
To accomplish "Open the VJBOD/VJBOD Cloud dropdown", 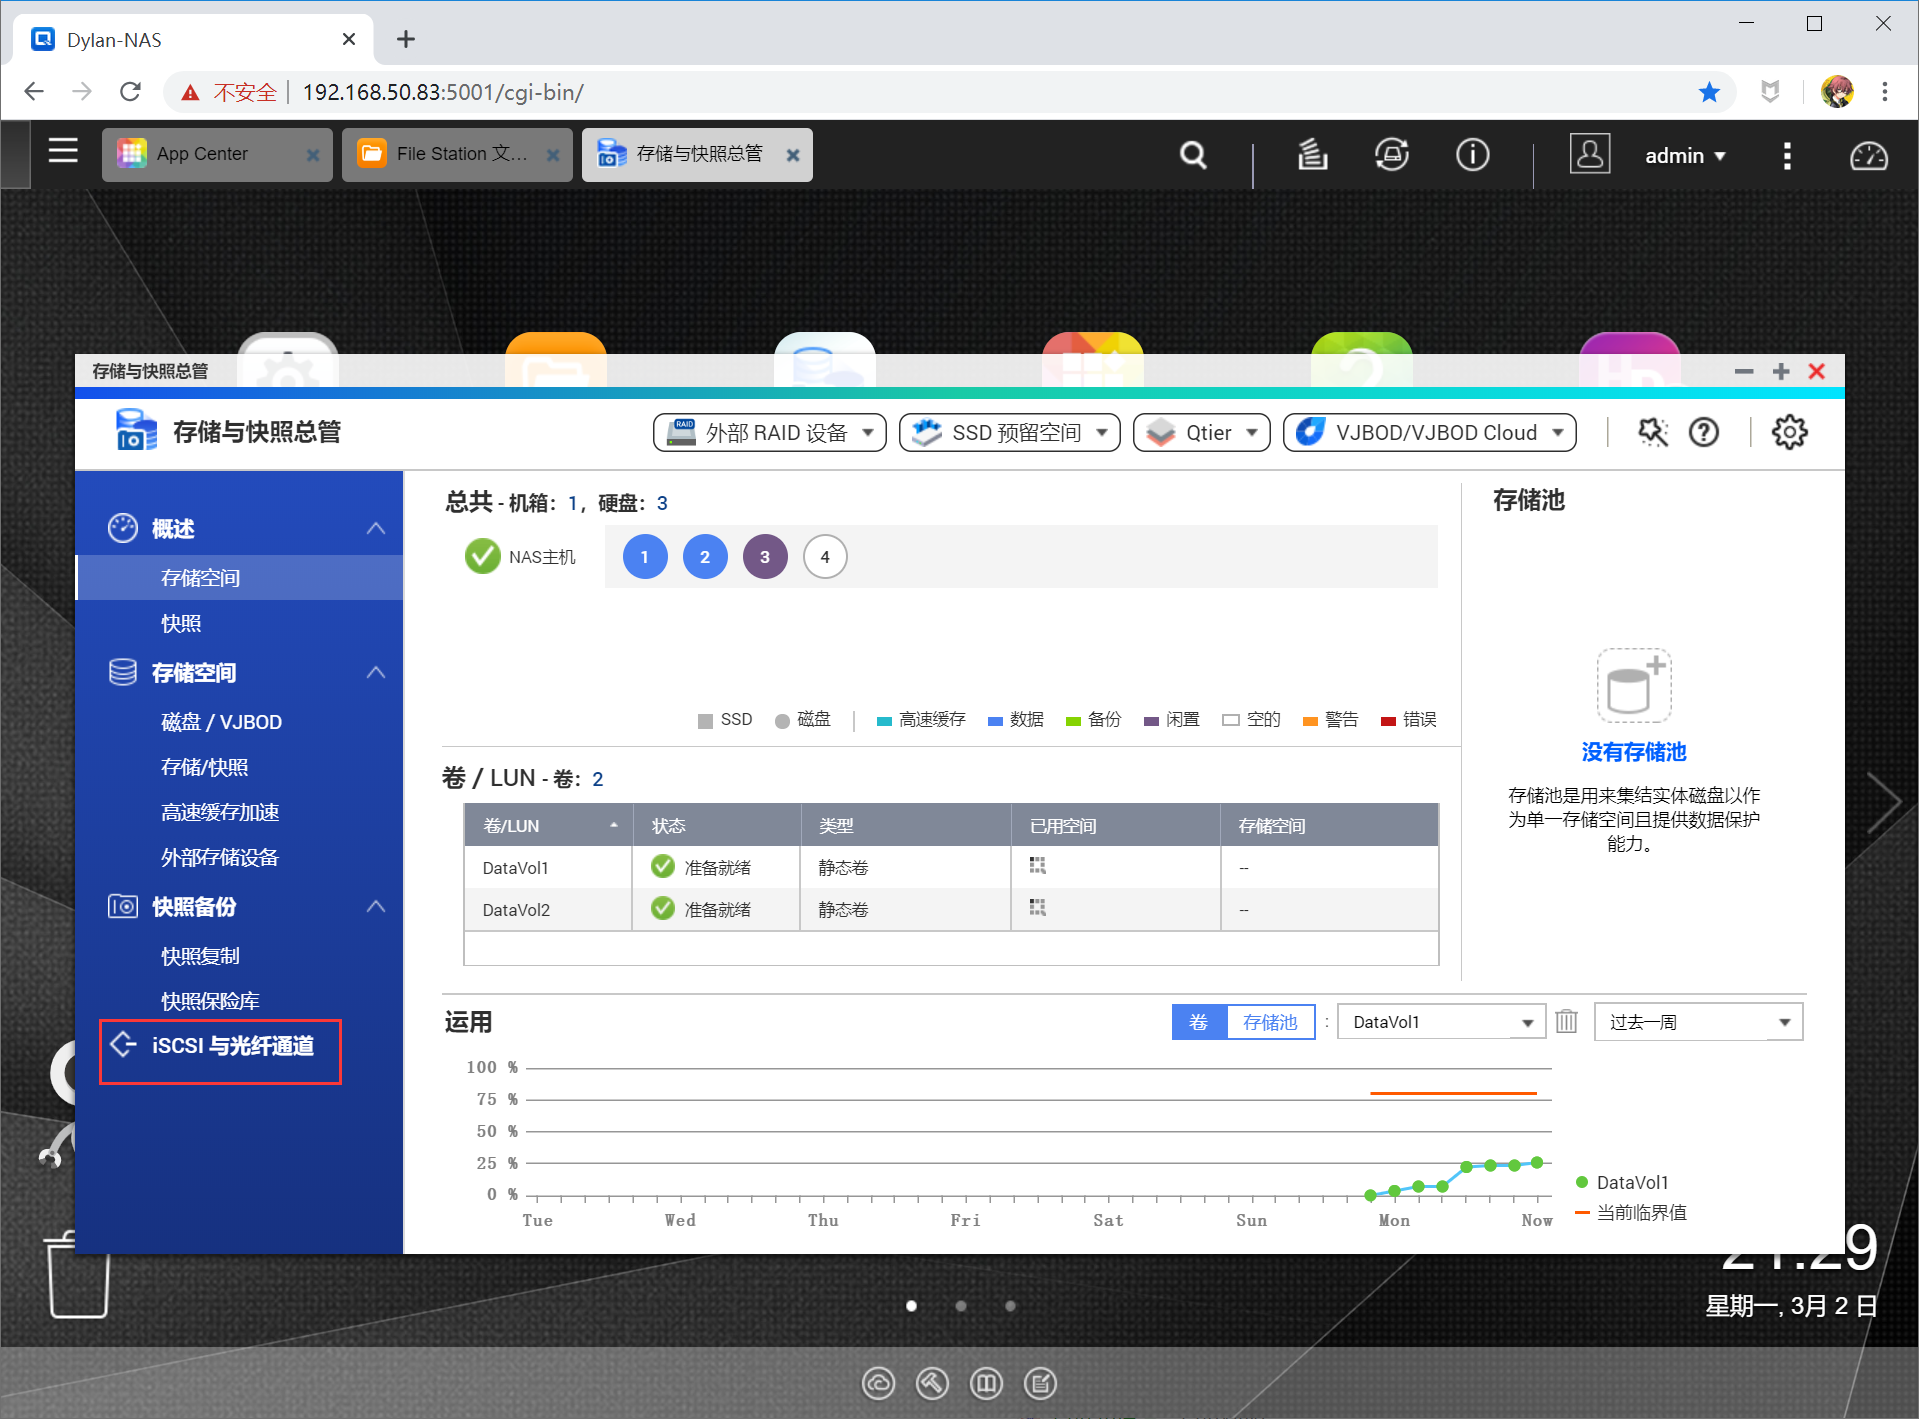I will 1428,432.
